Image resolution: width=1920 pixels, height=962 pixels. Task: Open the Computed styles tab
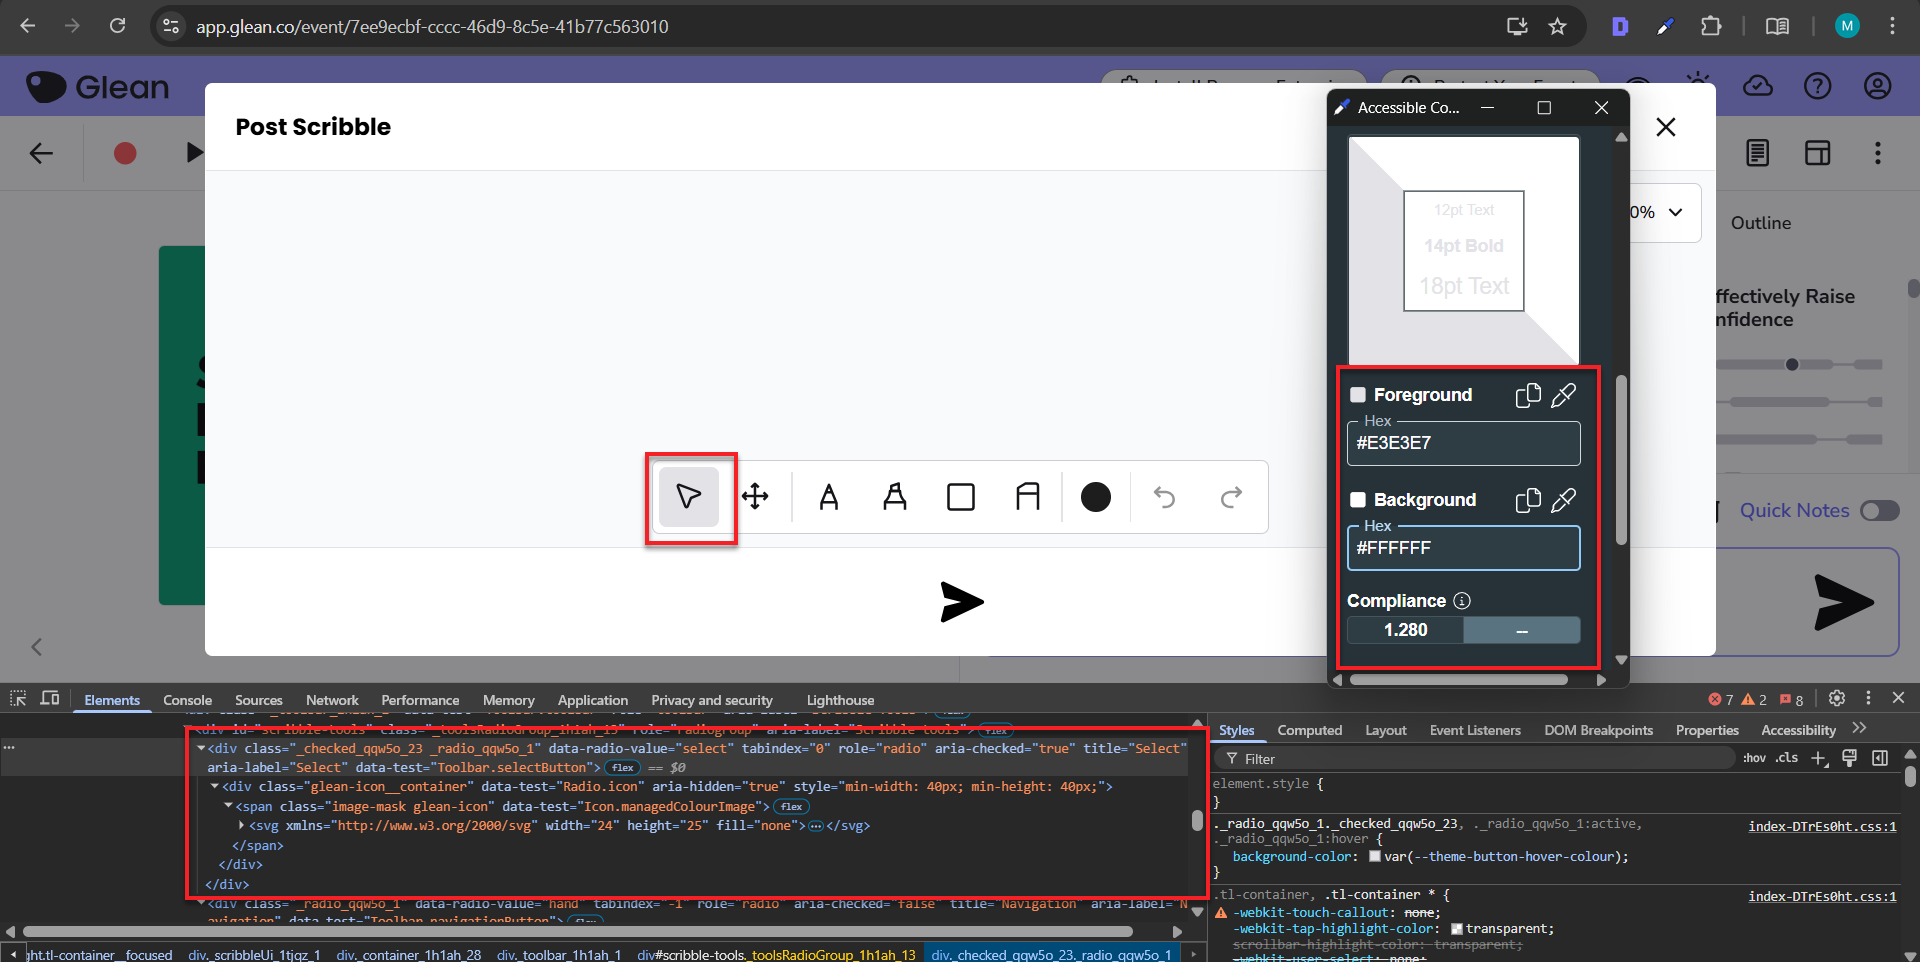[x=1309, y=730]
